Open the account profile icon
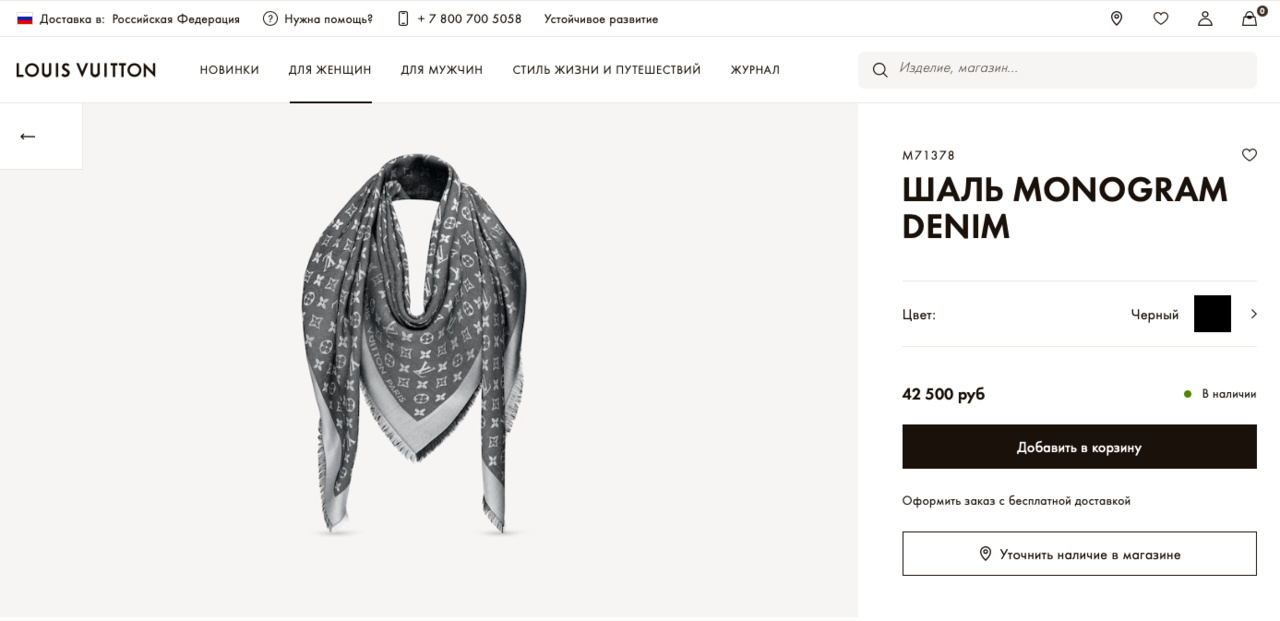The image size is (1280, 621). click(x=1205, y=18)
